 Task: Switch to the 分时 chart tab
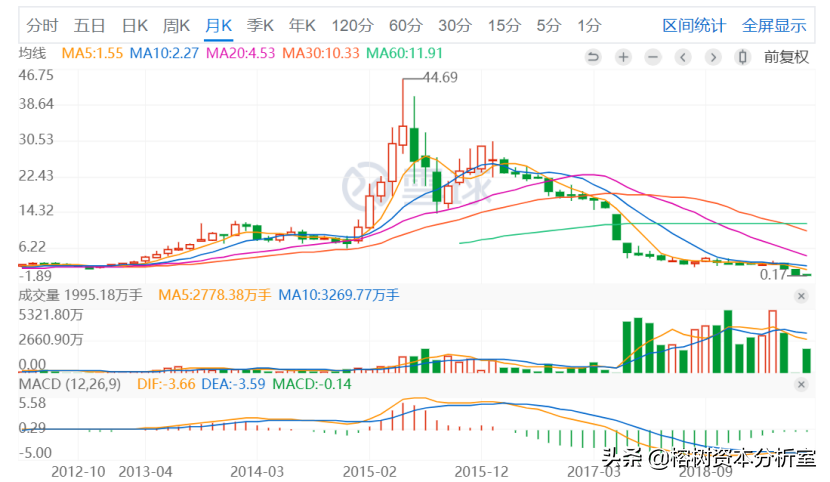click(x=42, y=25)
